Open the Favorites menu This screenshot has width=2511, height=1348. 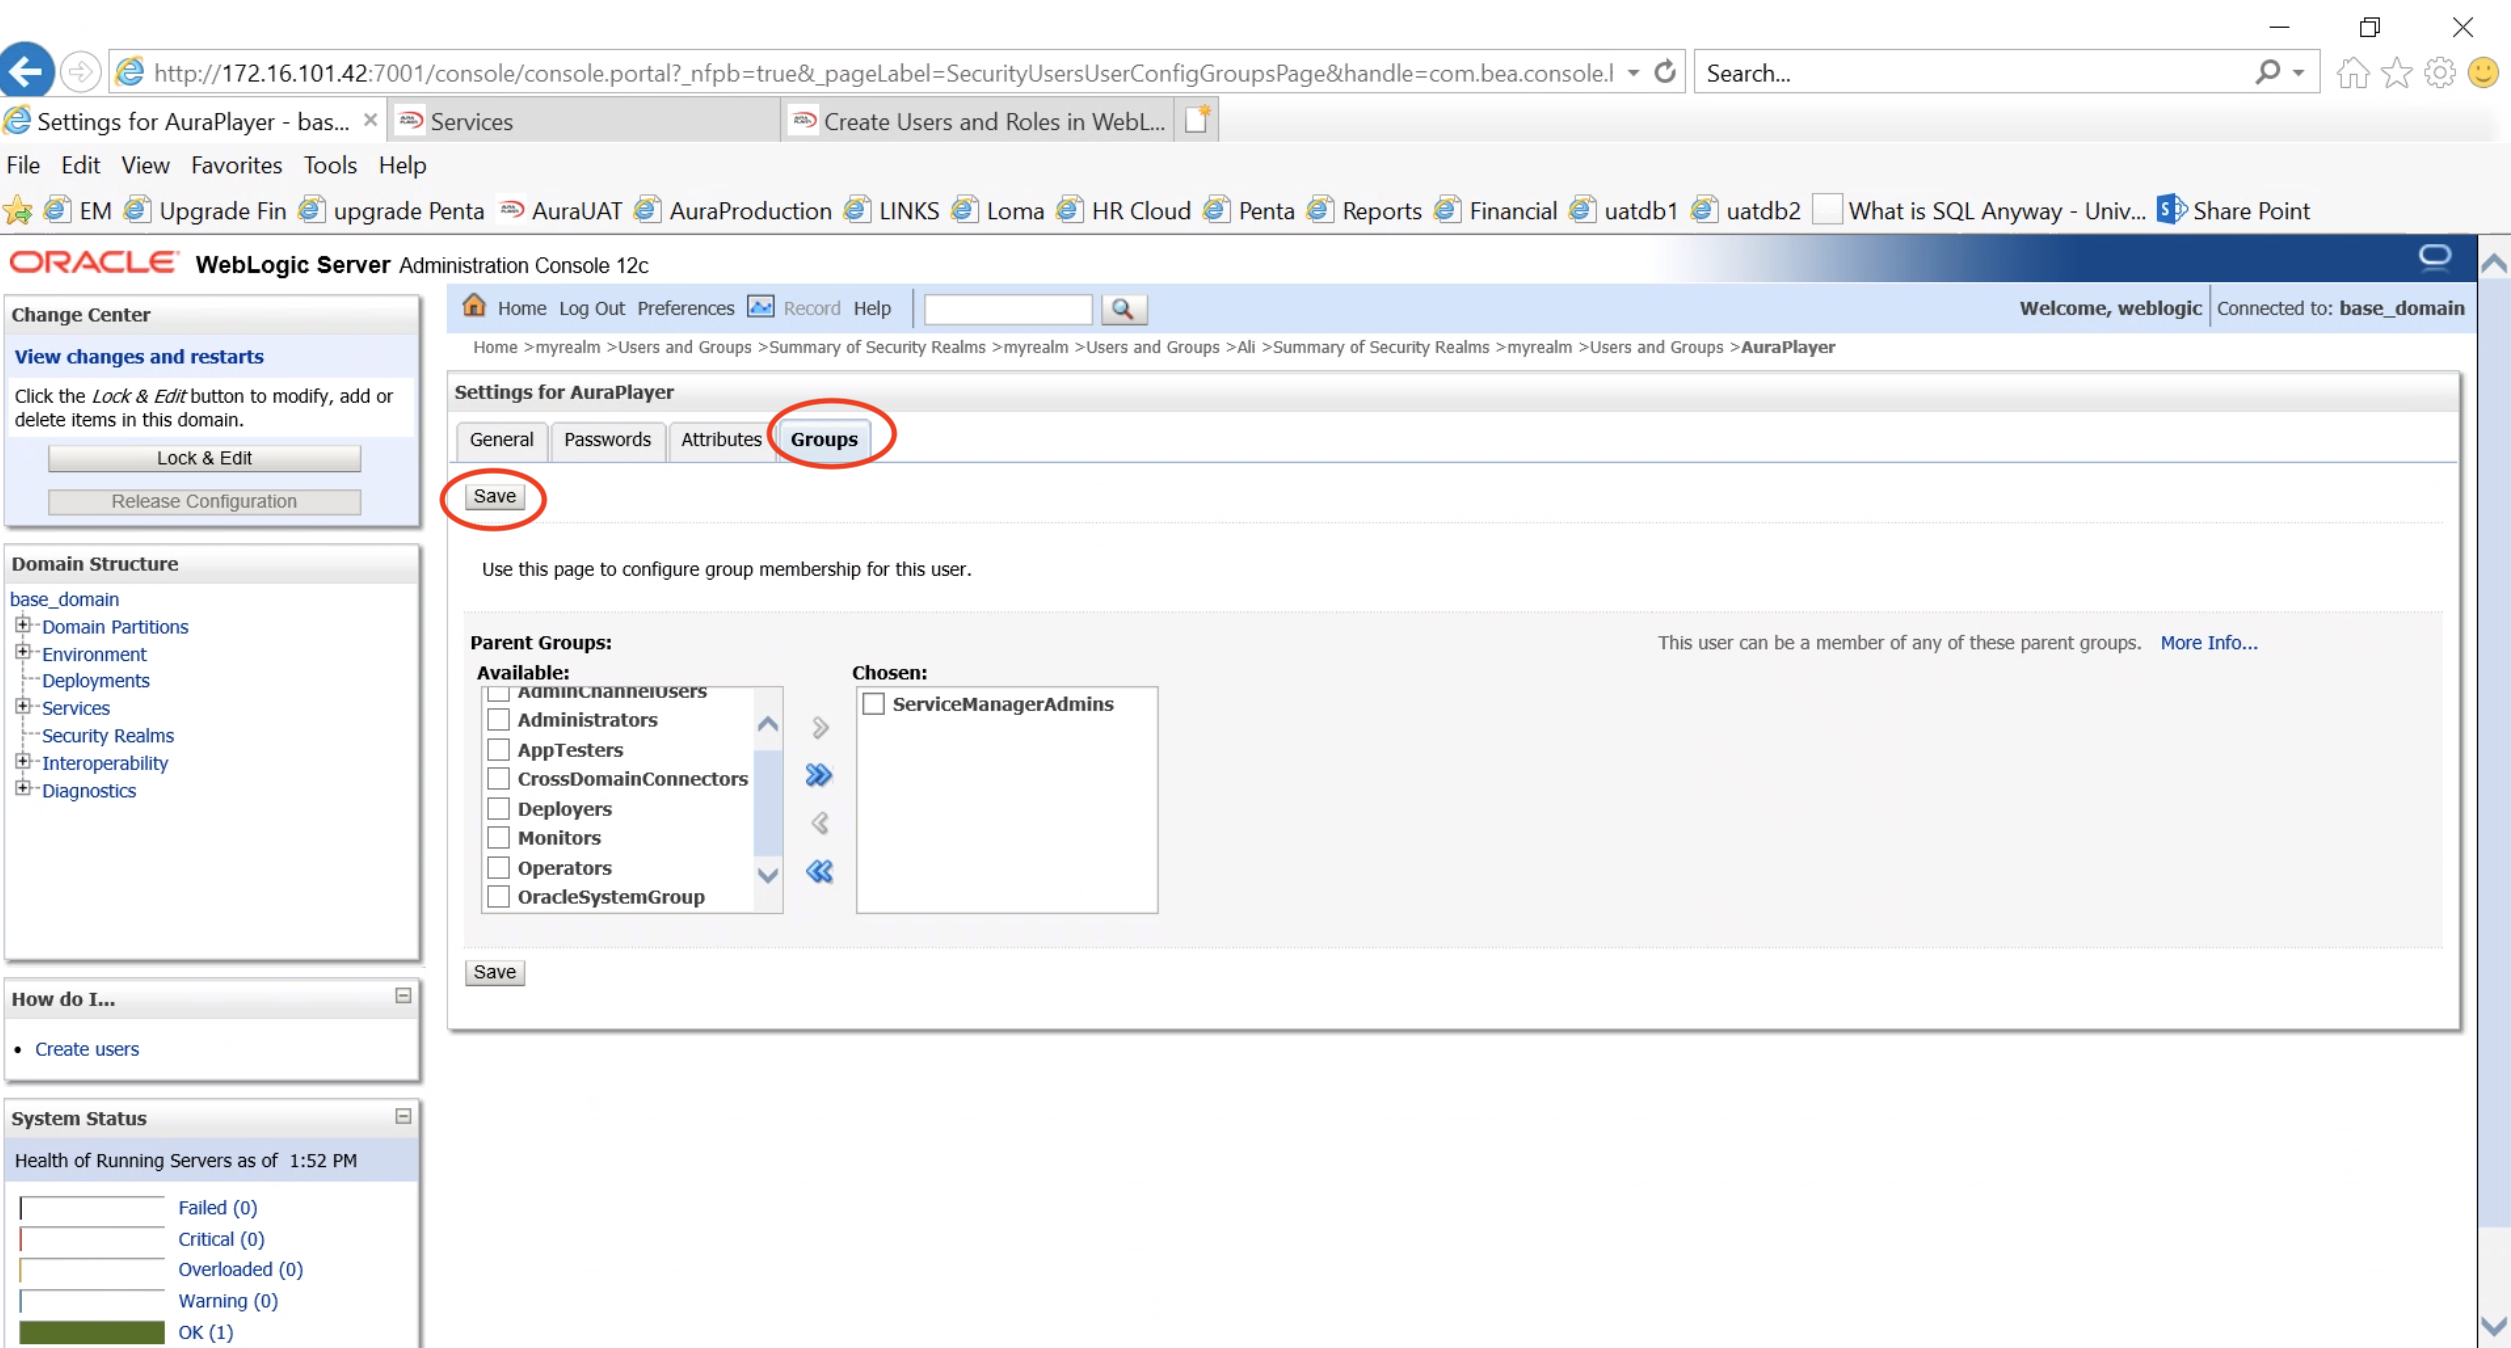pyautogui.click(x=236, y=165)
